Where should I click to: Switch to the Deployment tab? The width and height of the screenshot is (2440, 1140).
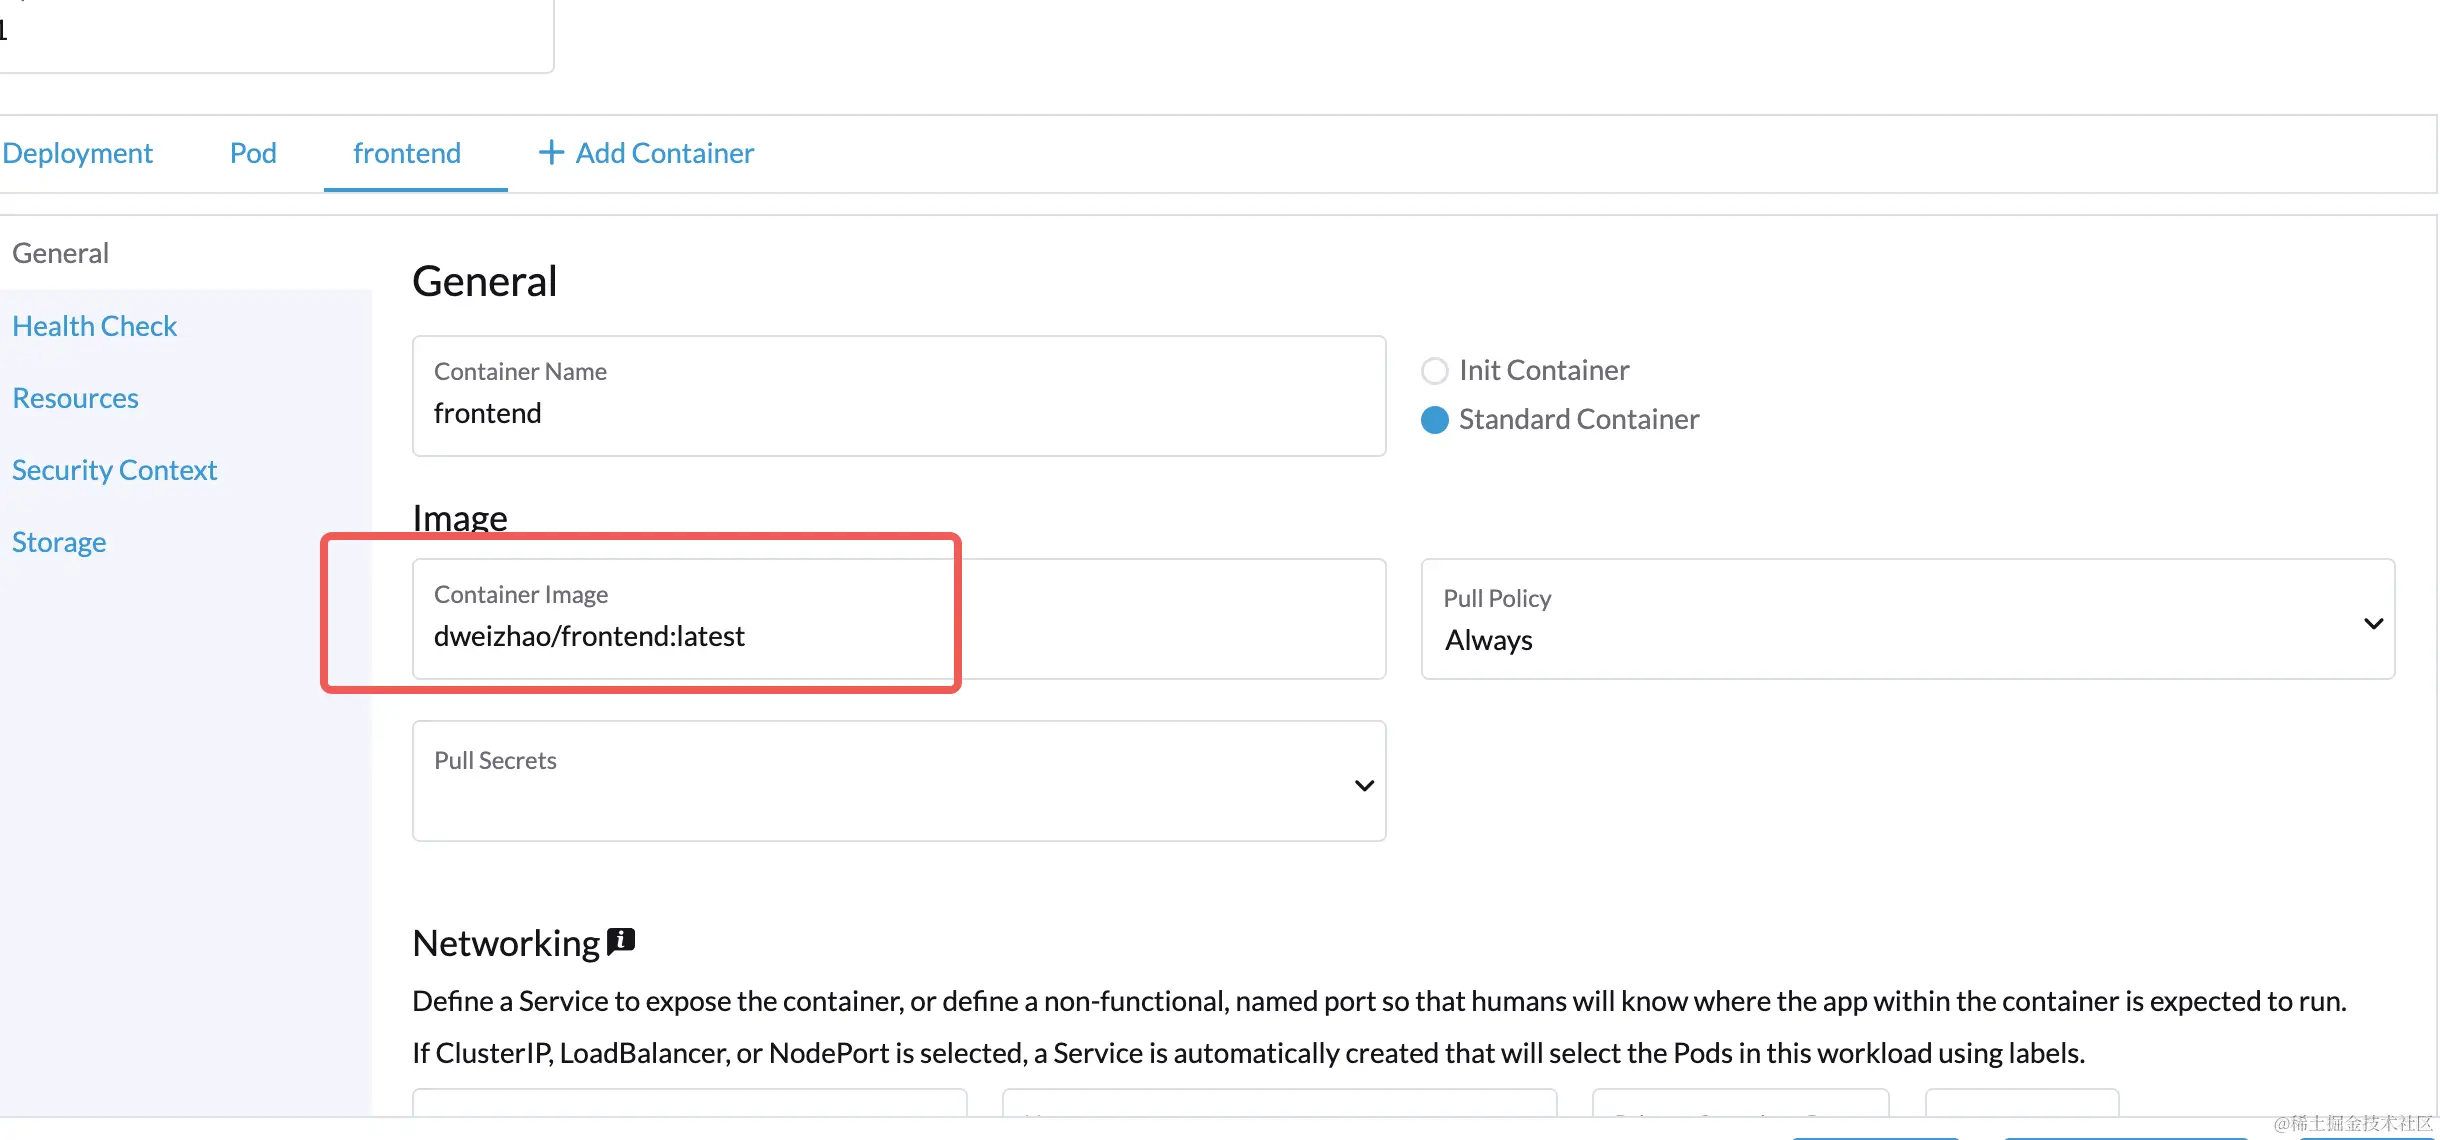[78, 153]
